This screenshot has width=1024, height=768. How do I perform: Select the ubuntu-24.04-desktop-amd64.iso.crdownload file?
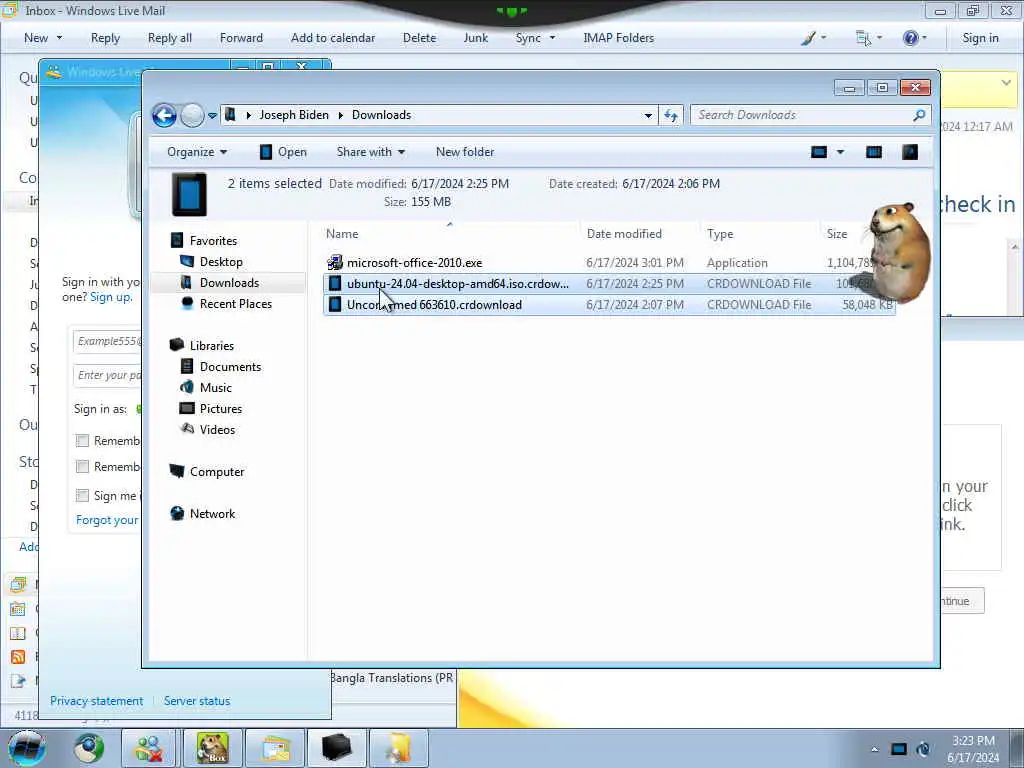click(x=457, y=283)
